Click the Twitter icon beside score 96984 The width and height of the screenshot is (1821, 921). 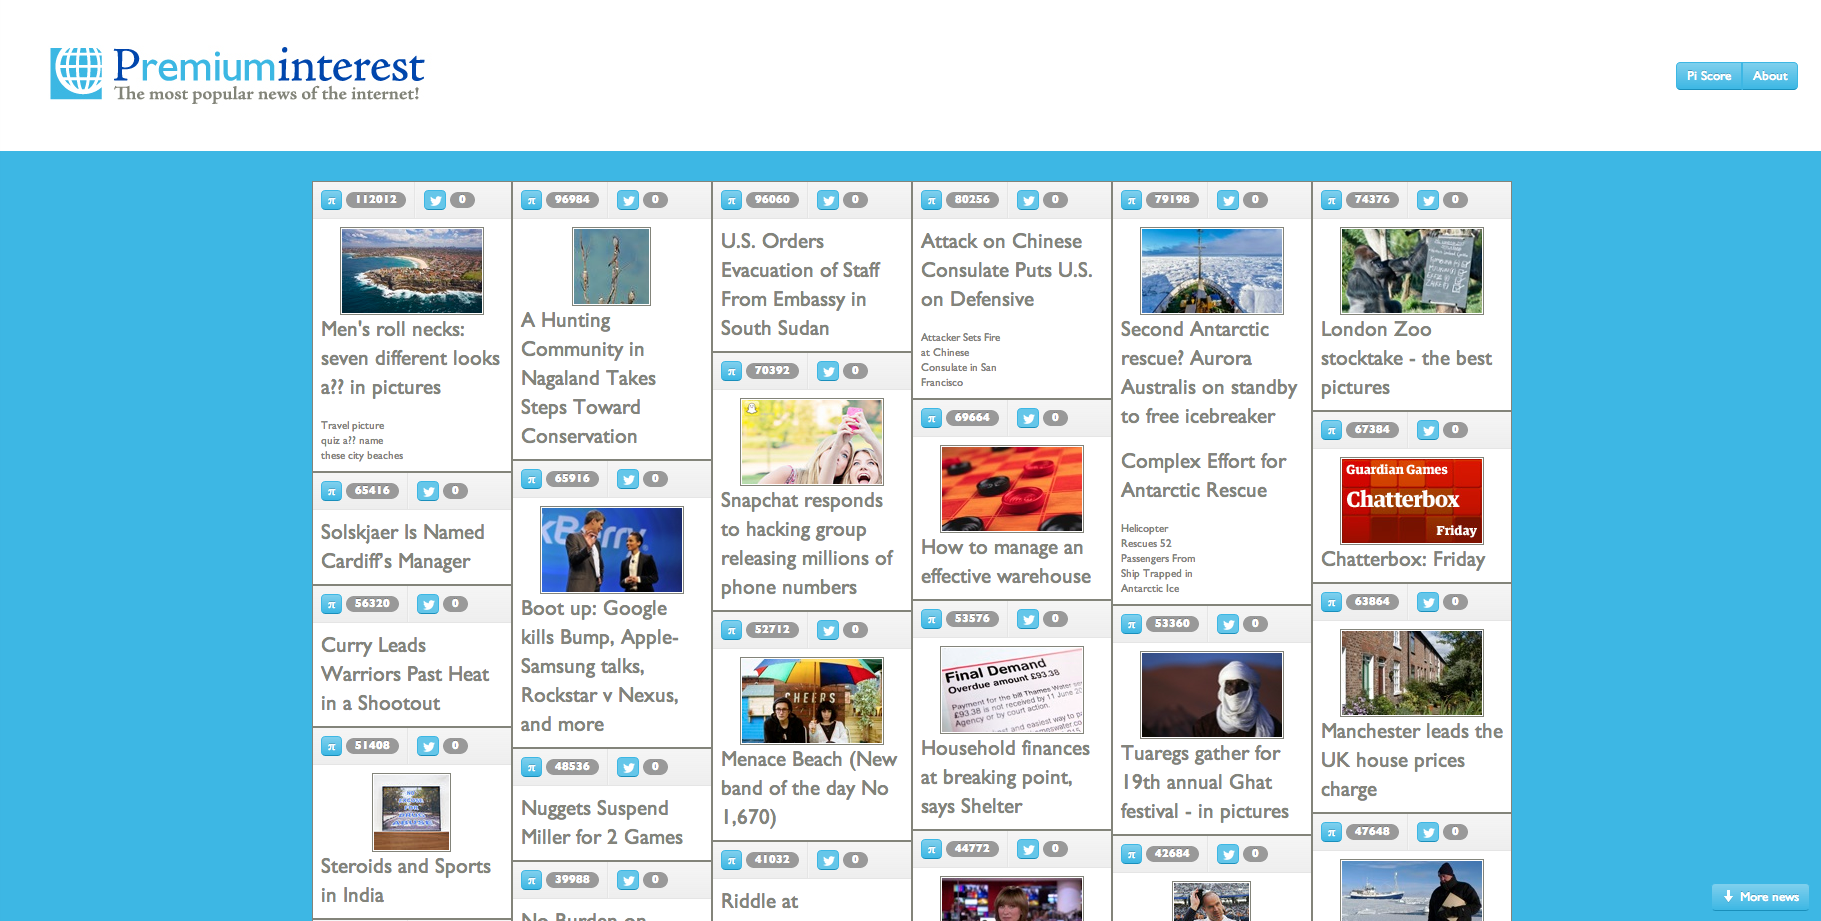point(628,200)
